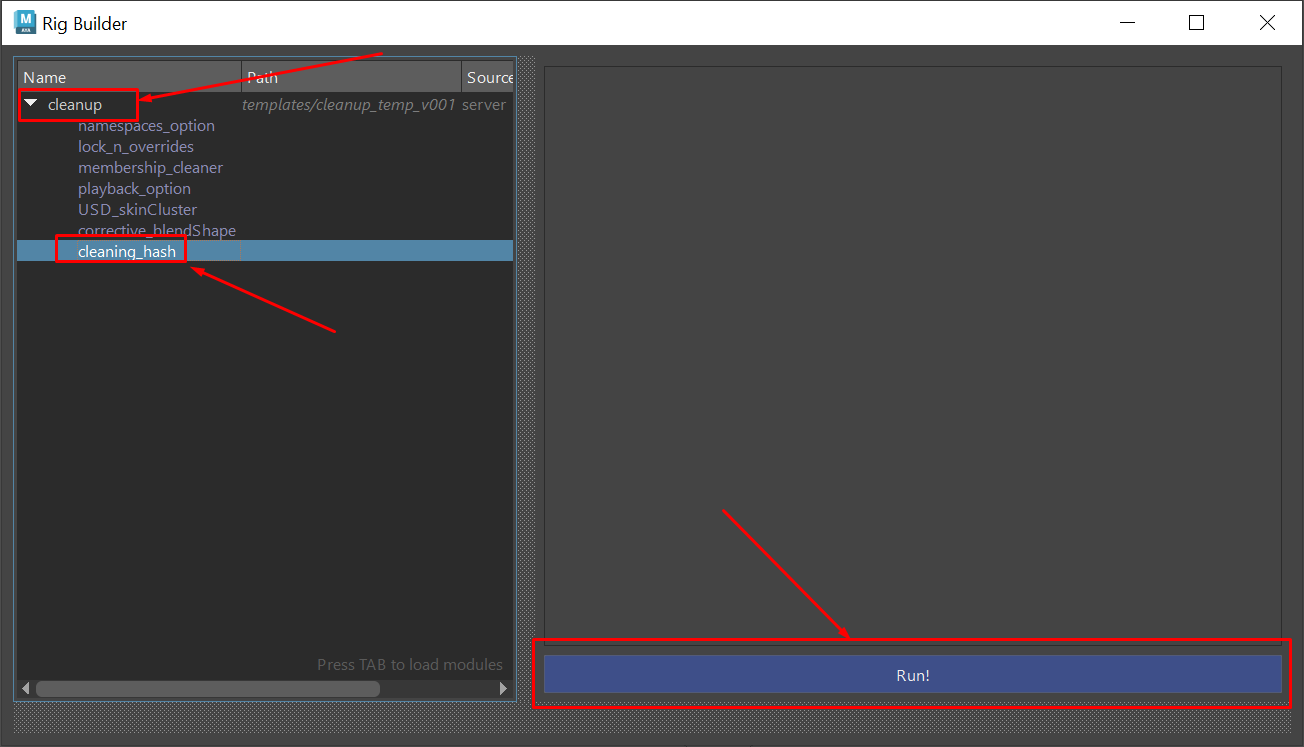
Task: Click the Name column header
Action: (x=129, y=77)
